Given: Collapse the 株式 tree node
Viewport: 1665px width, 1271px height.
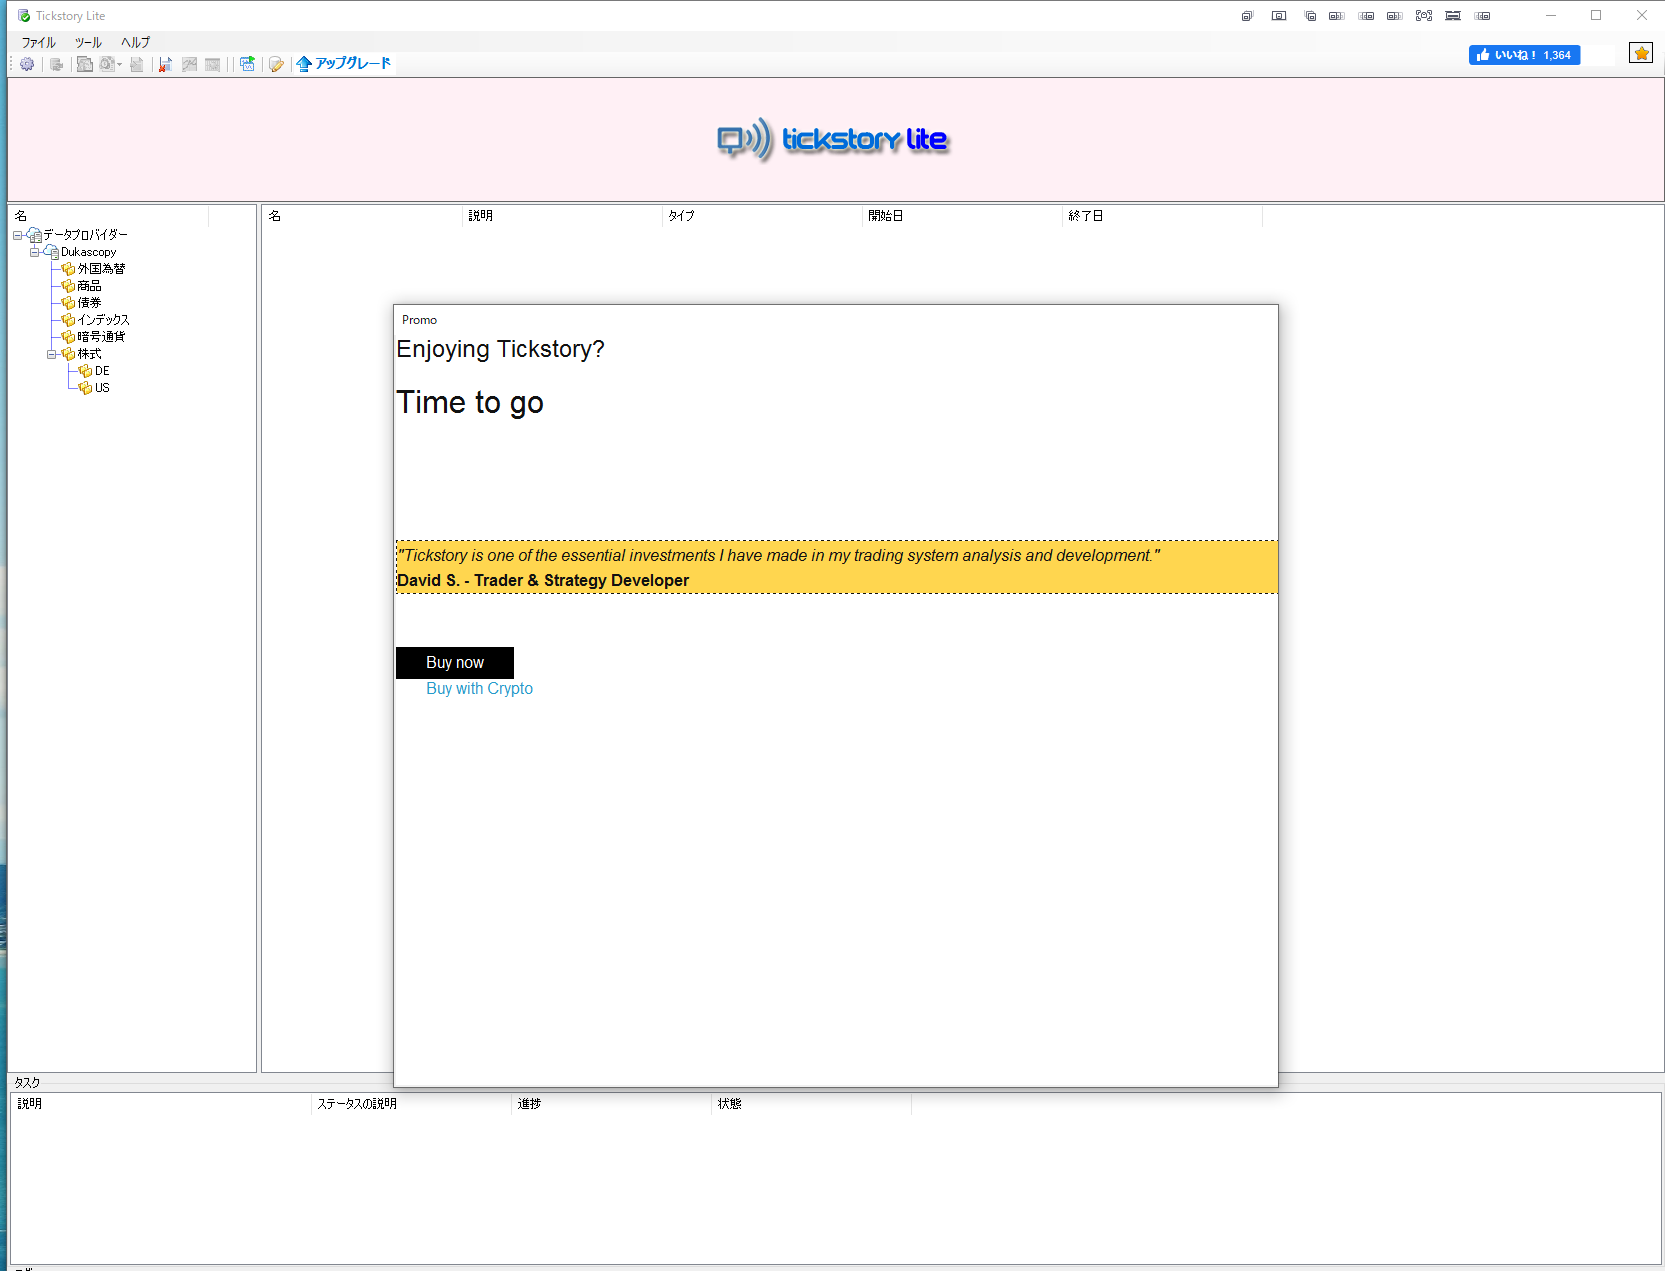Looking at the screenshot, I should point(51,354).
